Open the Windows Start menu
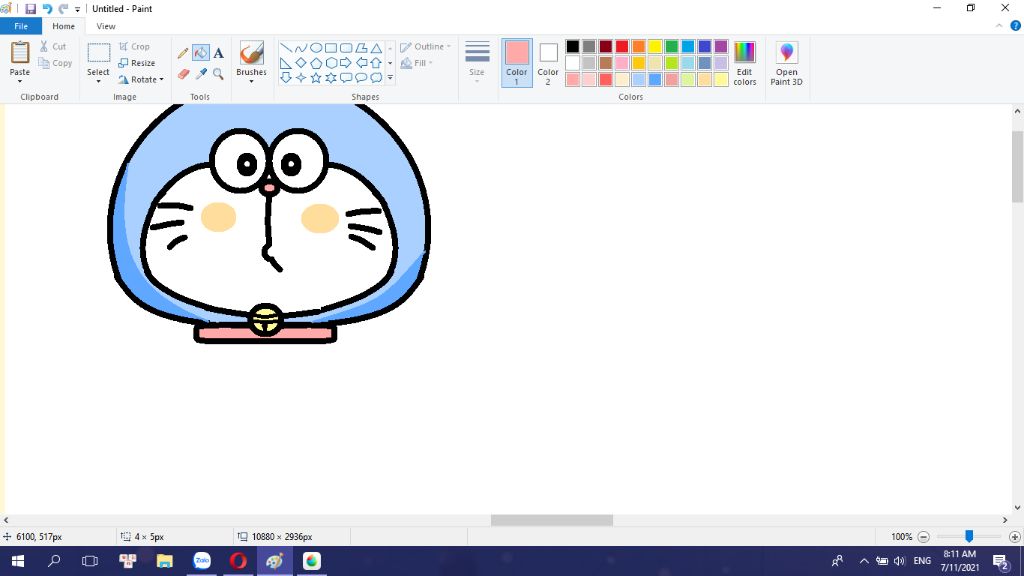 pyautogui.click(x=18, y=561)
